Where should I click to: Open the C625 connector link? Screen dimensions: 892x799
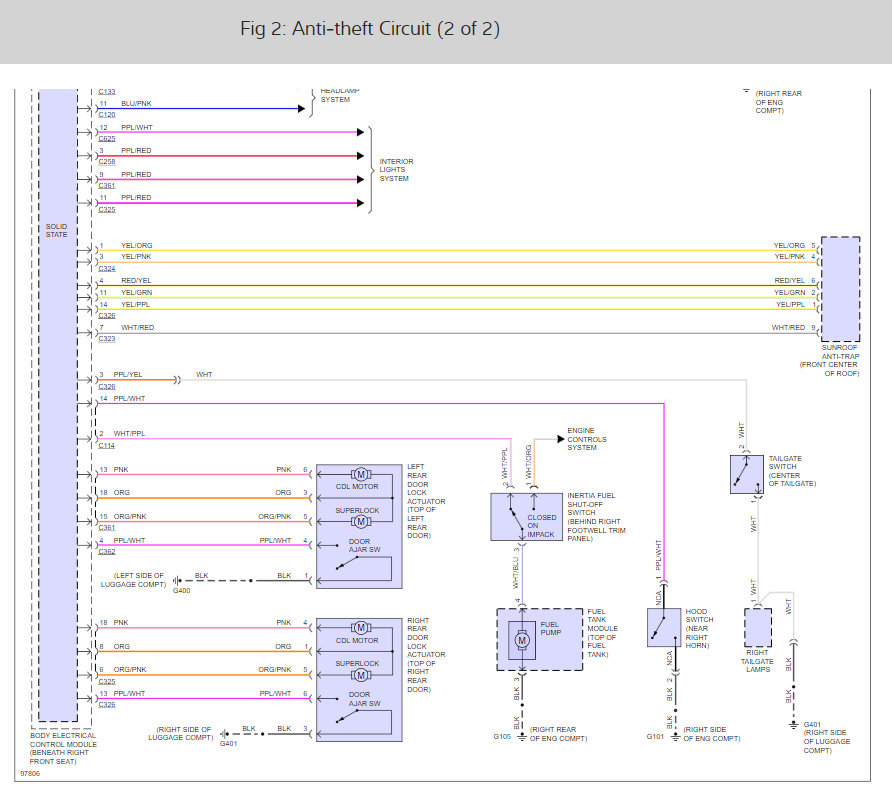(107, 138)
